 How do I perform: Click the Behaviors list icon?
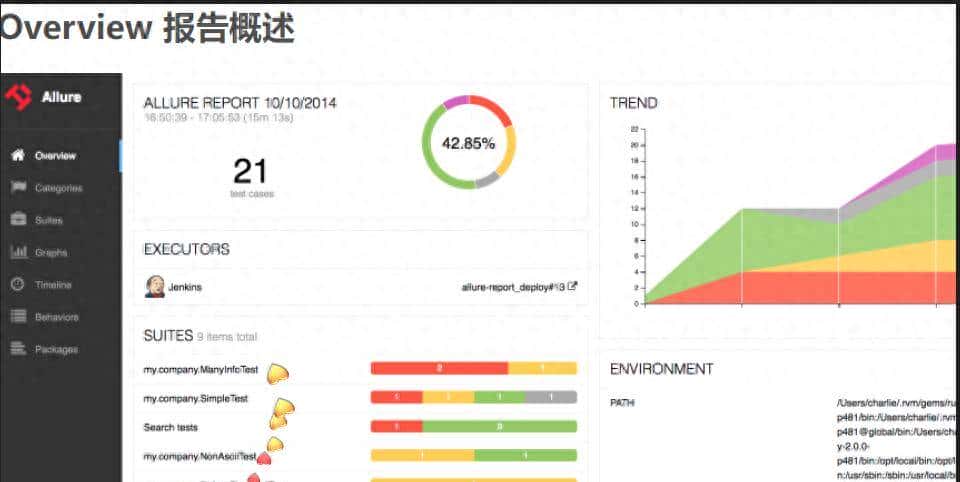tap(18, 317)
